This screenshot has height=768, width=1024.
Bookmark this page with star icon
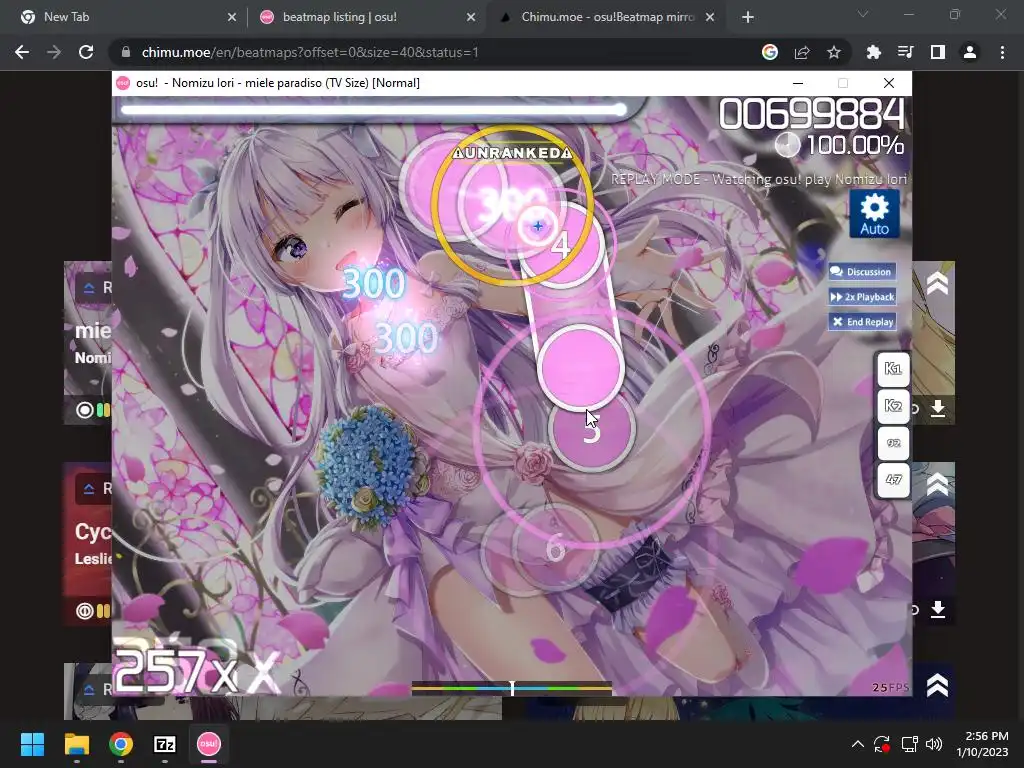click(834, 52)
